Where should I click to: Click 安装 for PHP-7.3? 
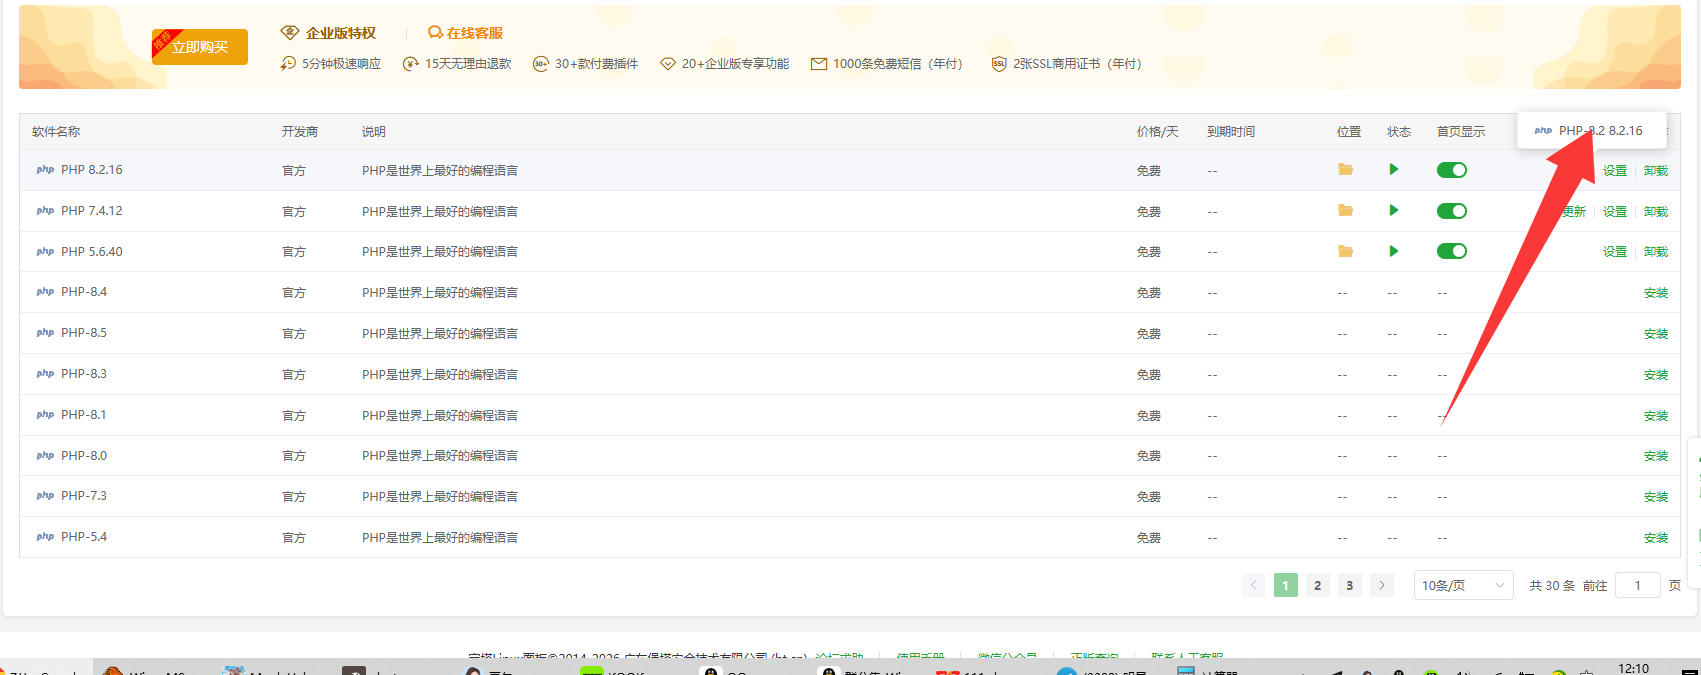(x=1656, y=497)
